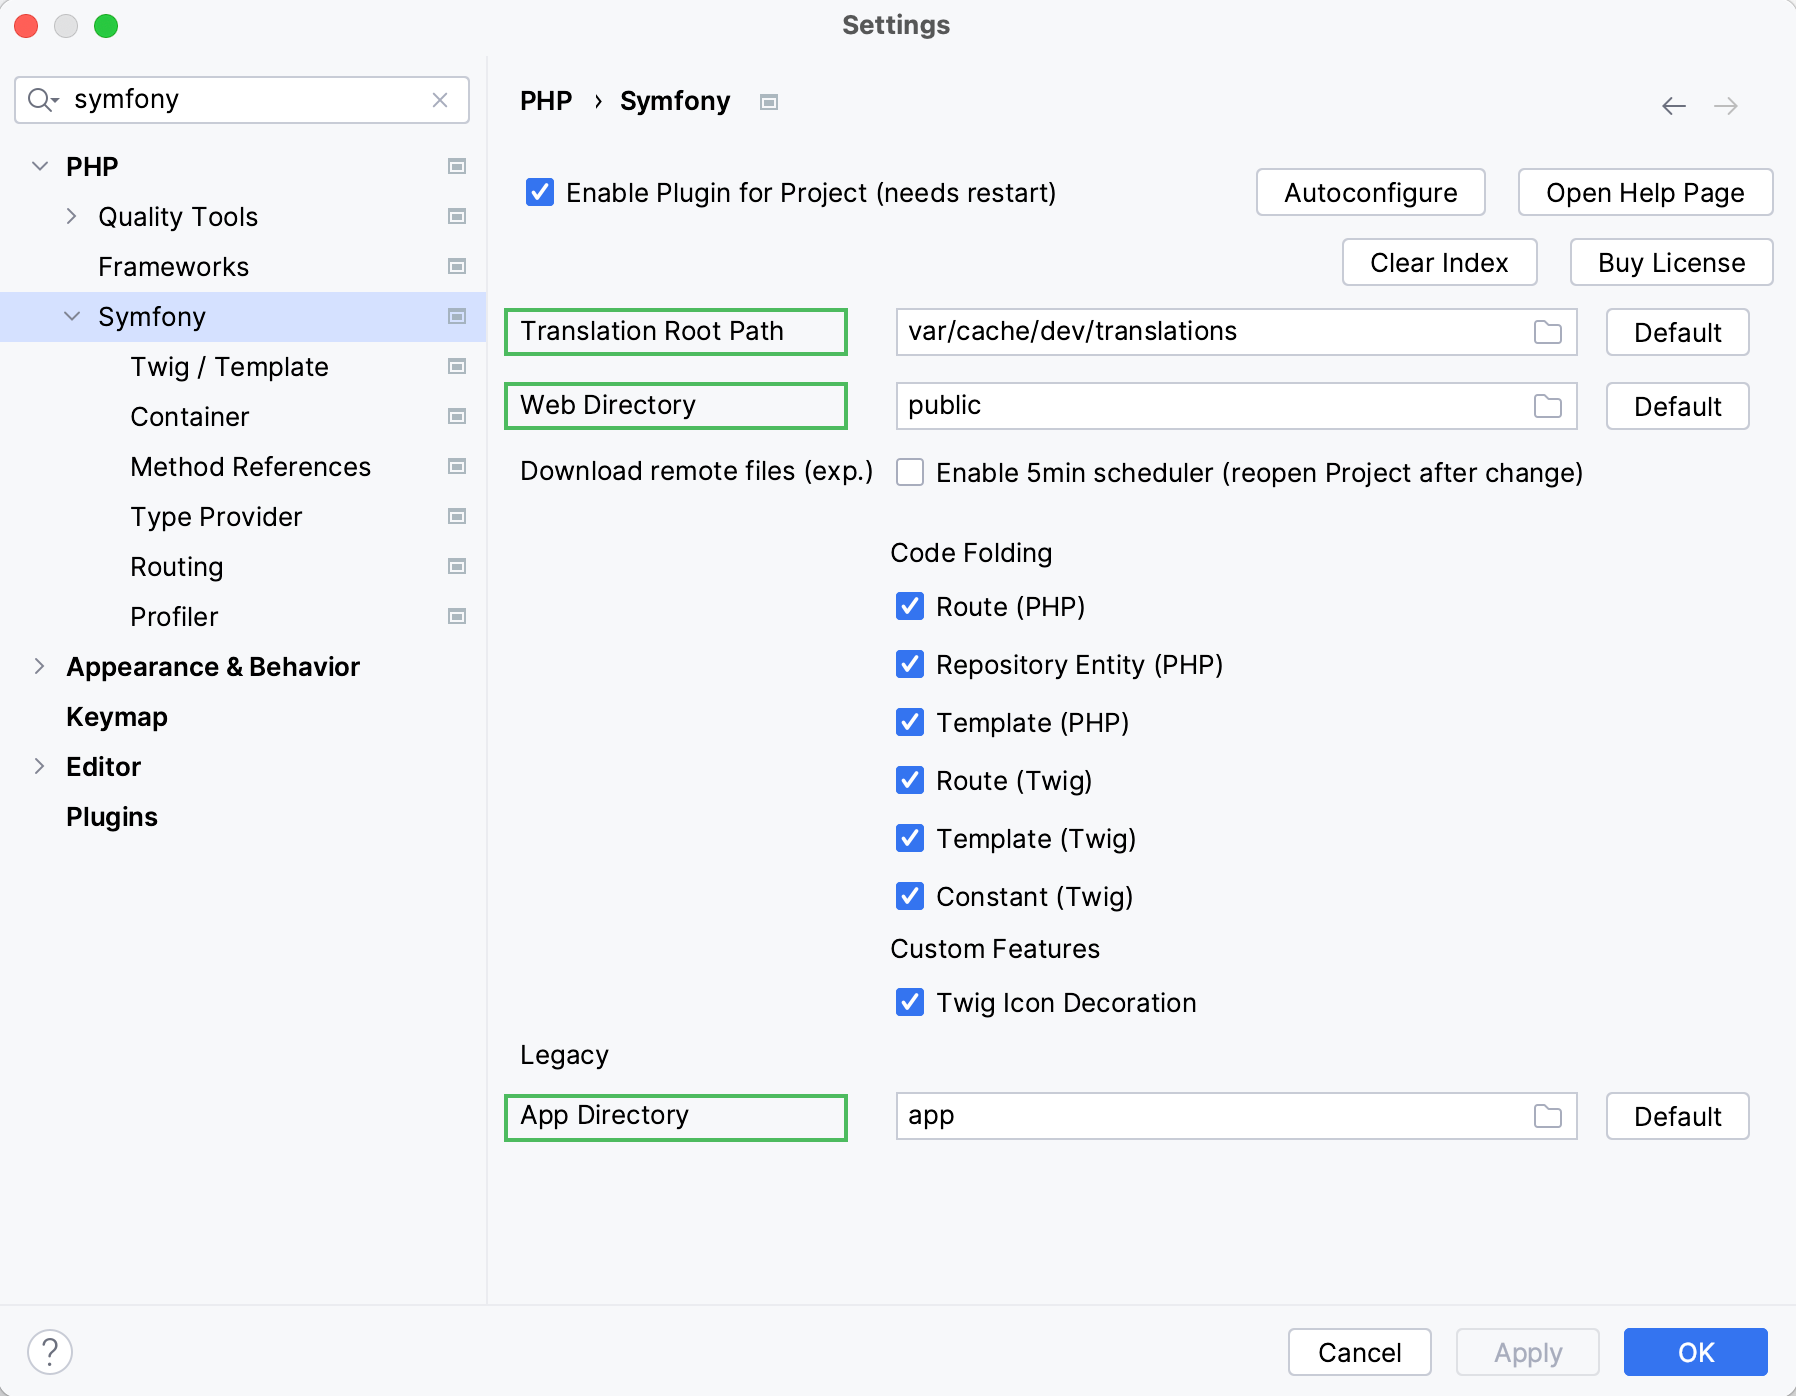Go to the Plugins settings section
Viewport: 1796px width, 1396px height.
pyautogui.click(x=111, y=816)
